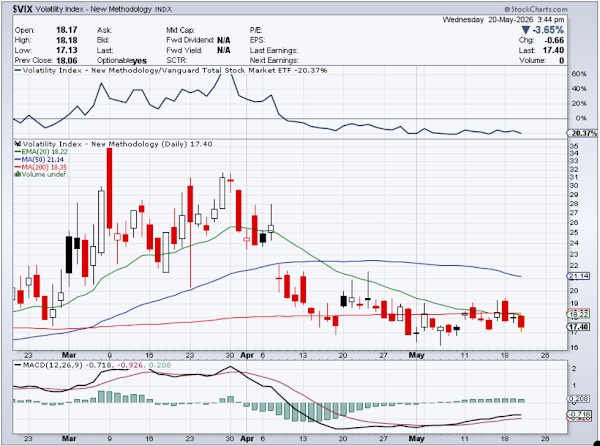Click the $VIX ticker symbol title
The image size is (600, 446).
coord(23,10)
